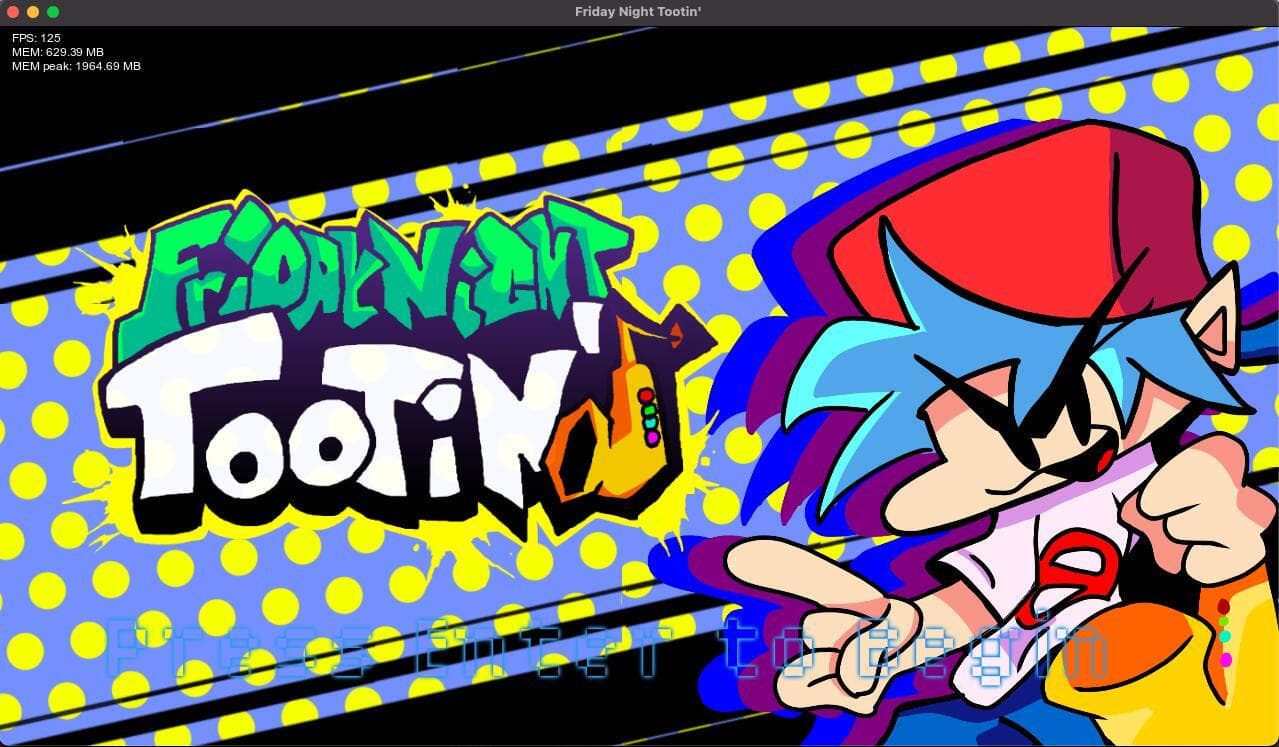Screen dimensions: 1279x747
Task: Click the MEM peak readout
Action: 76,66
